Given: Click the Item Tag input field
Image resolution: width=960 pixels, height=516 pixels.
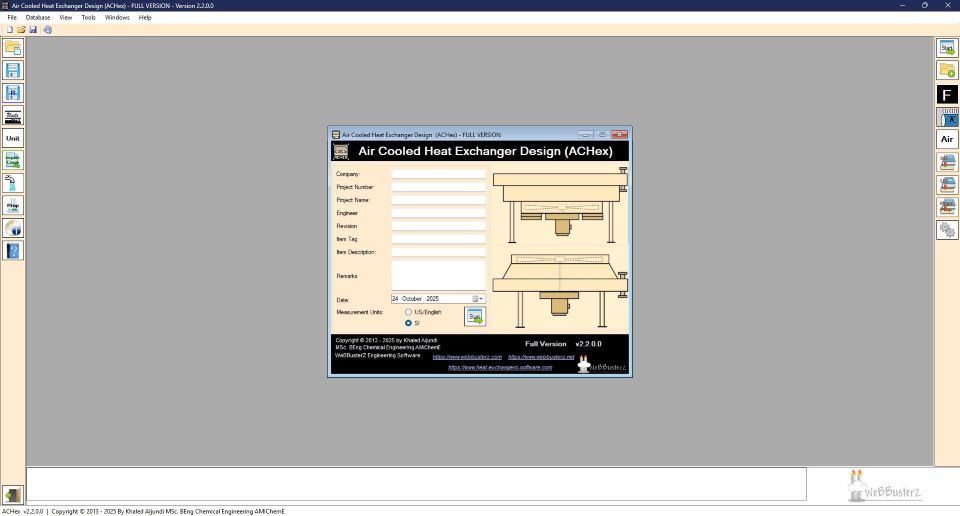Looking at the screenshot, I should pyautogui.click(x=438, y=239).
